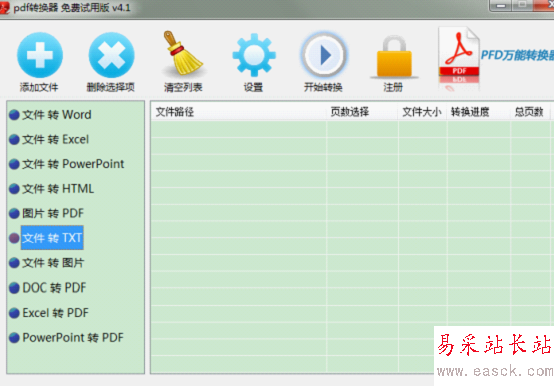Click the Add File plus icon

pos(40,55)
